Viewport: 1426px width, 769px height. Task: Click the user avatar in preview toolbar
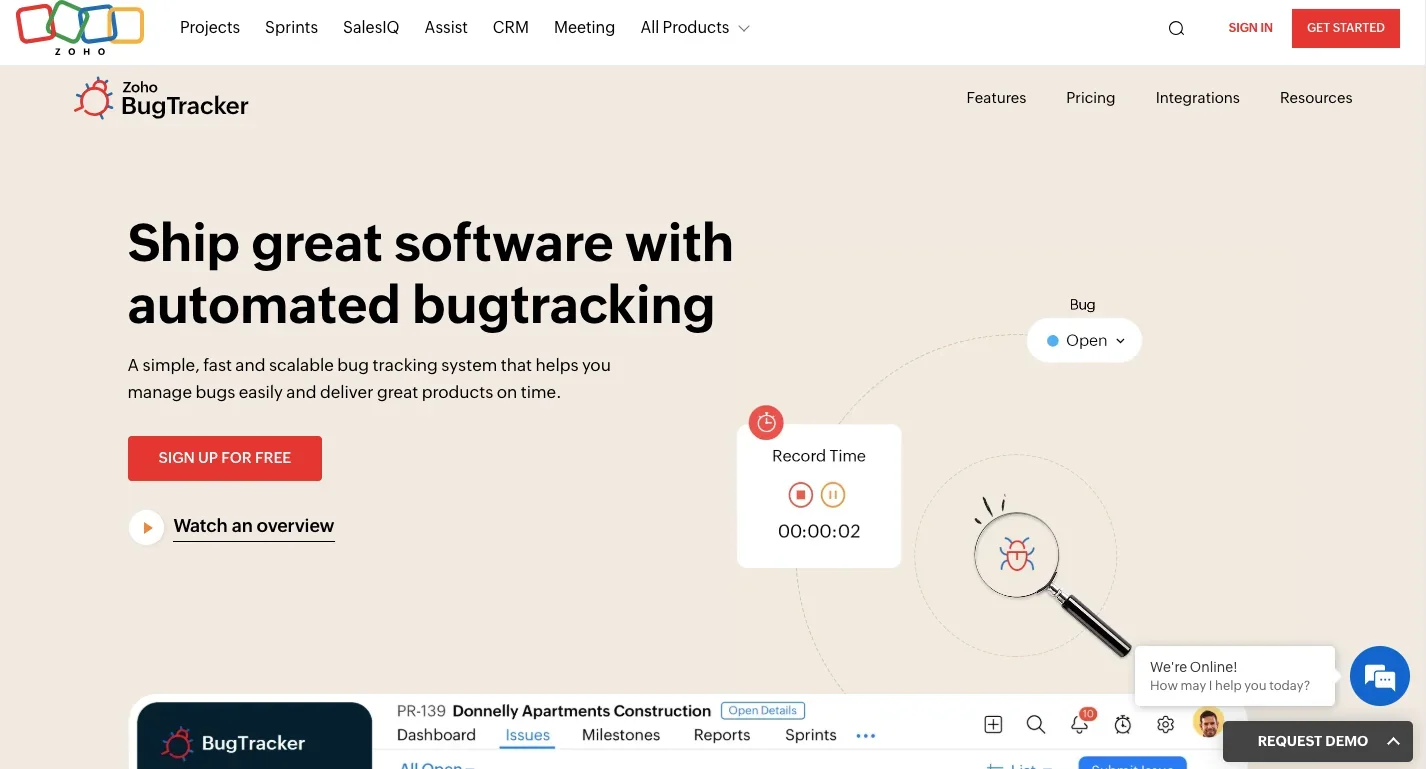click(x=1208, y=722)
